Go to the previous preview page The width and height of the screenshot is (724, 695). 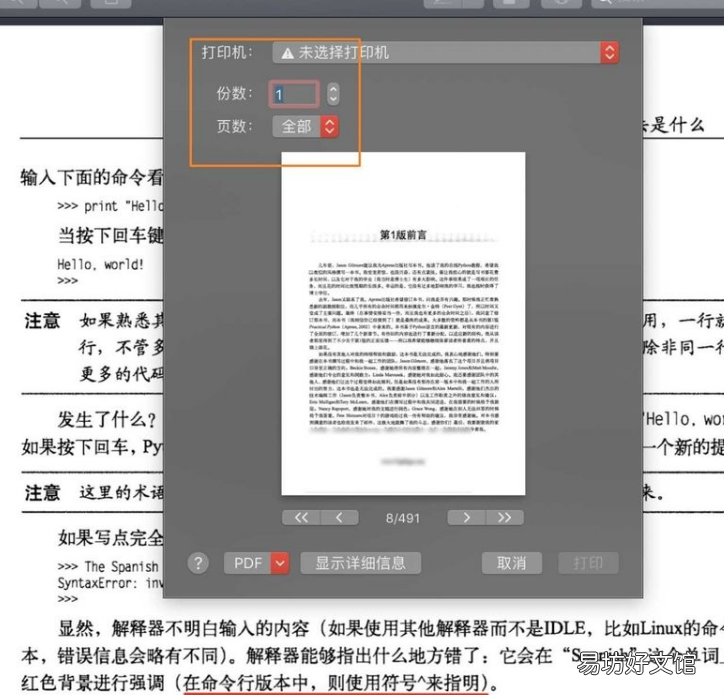(x=339, y=518)
